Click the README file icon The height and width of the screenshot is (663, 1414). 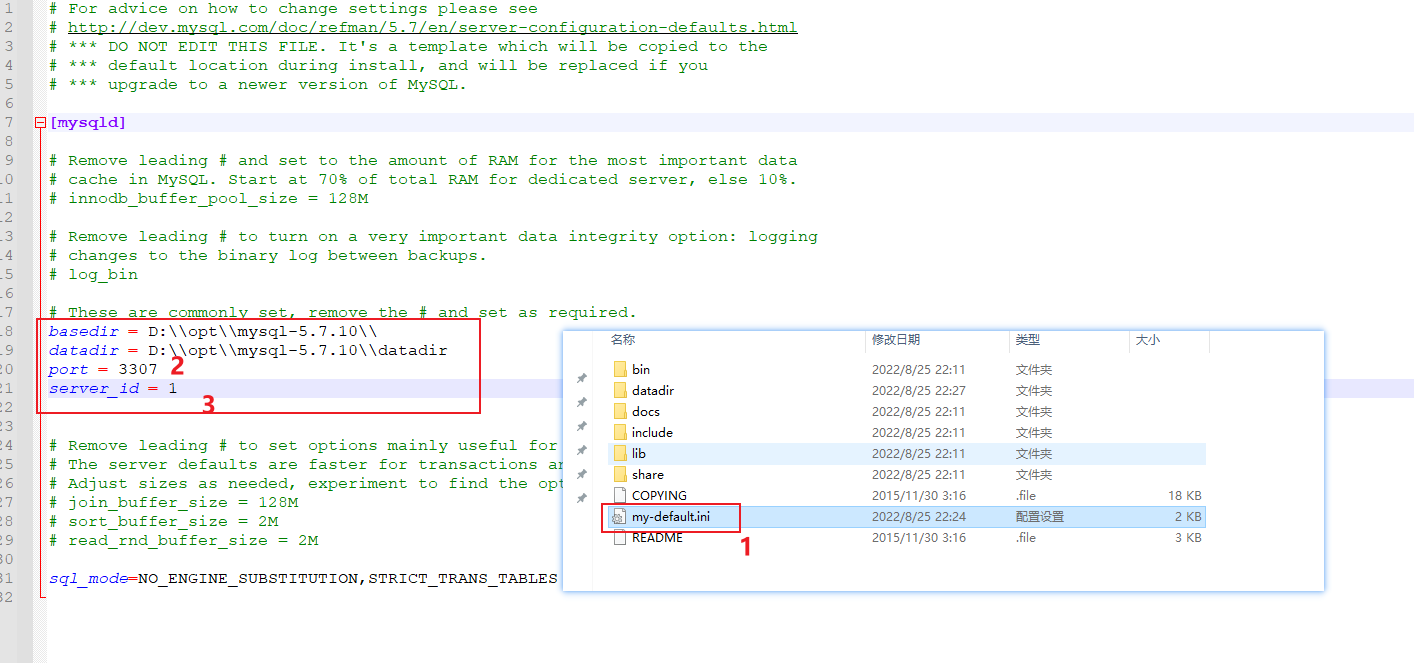click(x=618, y=538)
